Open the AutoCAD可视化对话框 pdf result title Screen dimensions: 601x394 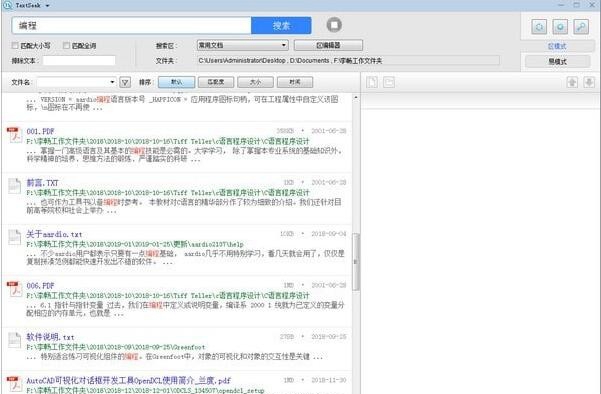[x=128, y=381]
